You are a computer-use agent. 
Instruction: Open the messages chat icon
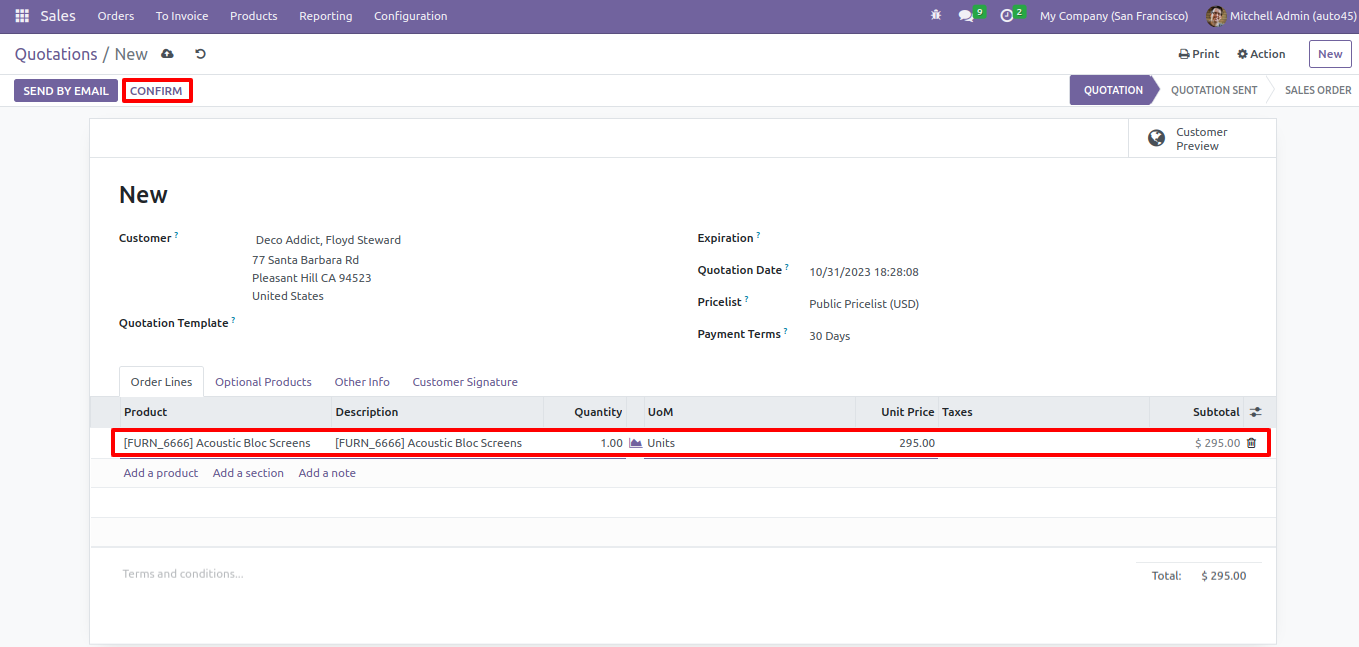point(965,16)
